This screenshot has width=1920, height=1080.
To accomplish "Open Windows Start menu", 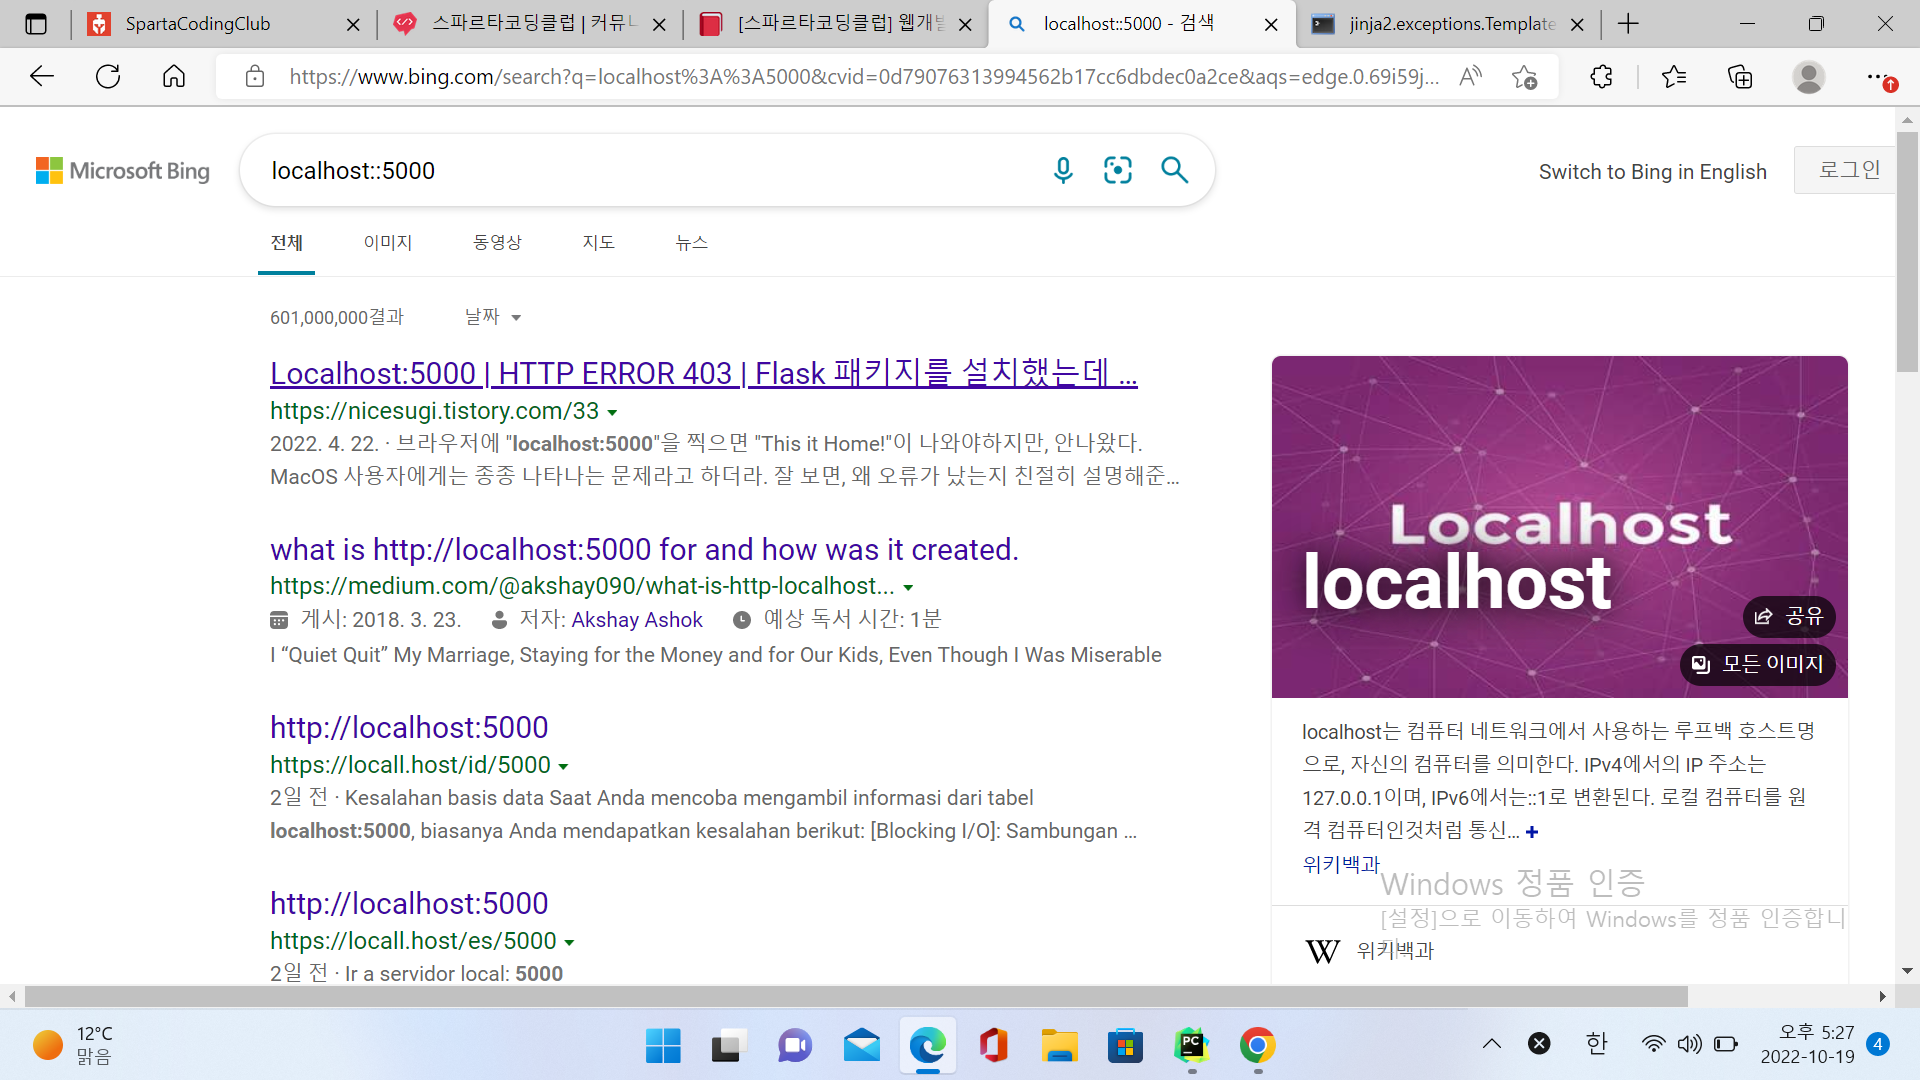I will click(x=663, y=1046).
